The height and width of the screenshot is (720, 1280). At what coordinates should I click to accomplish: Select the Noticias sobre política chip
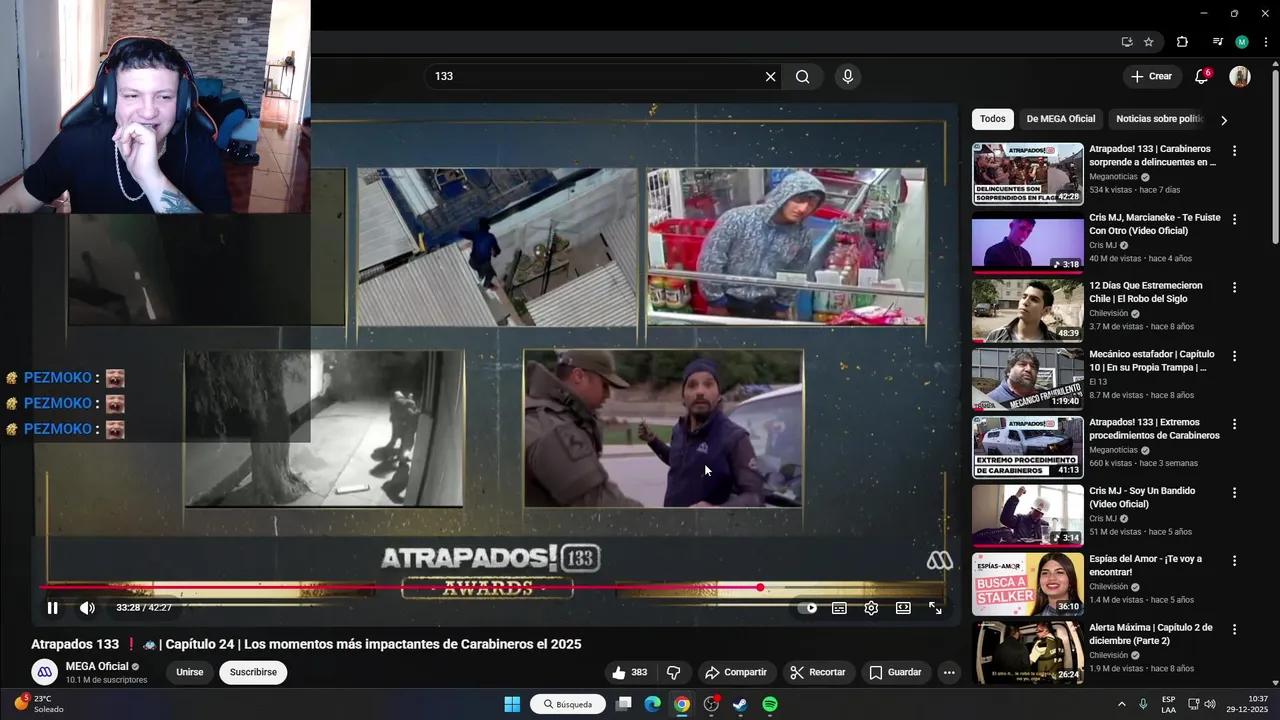click(1160, 119)
